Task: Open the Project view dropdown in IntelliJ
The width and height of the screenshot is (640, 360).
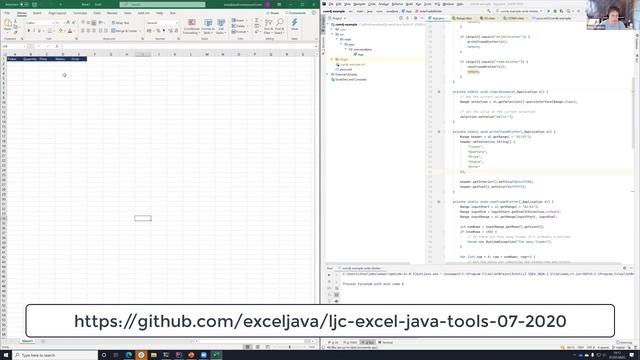Action: [338, 18]
